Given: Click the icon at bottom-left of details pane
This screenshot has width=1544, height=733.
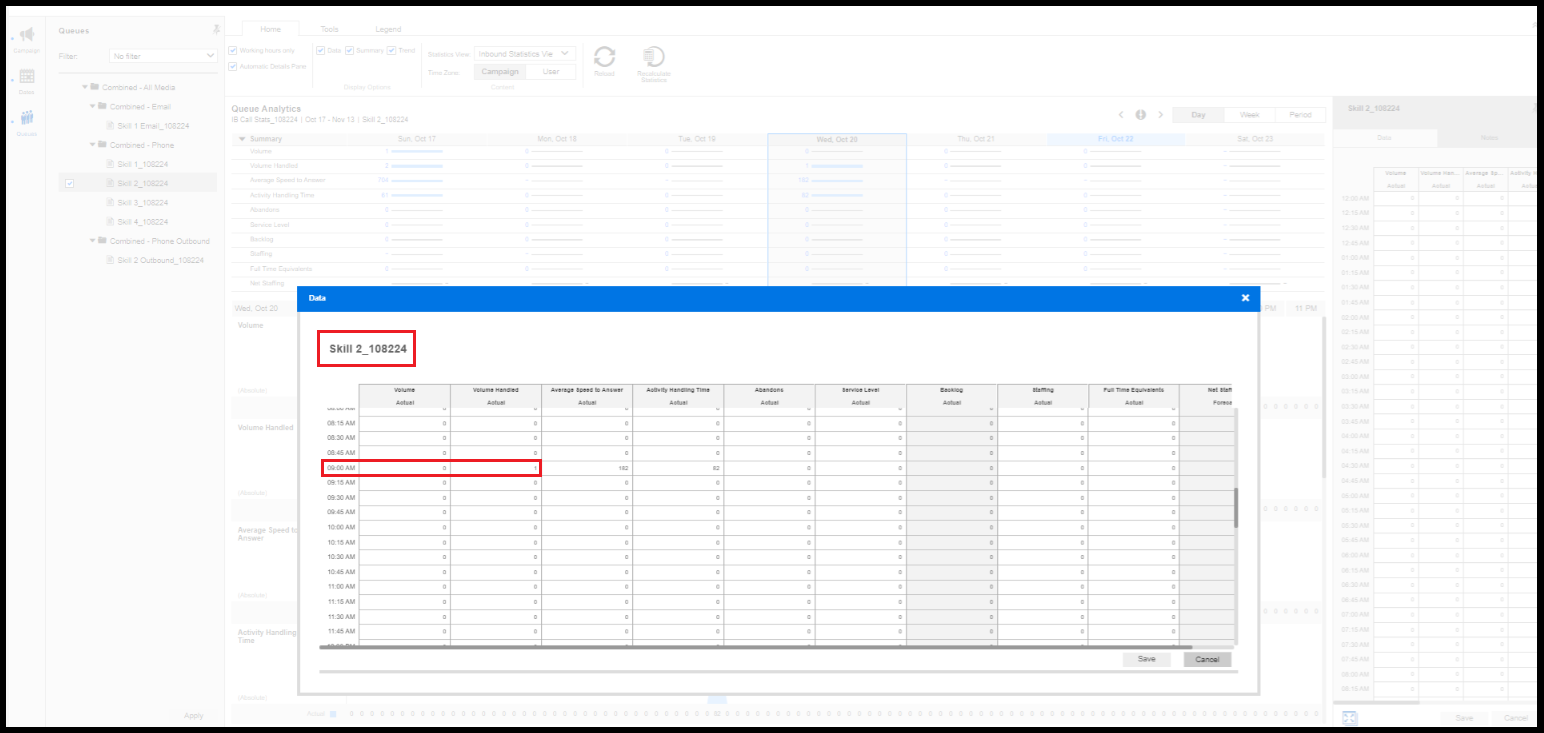Looking at the screenshot, I should [1349, 717].
